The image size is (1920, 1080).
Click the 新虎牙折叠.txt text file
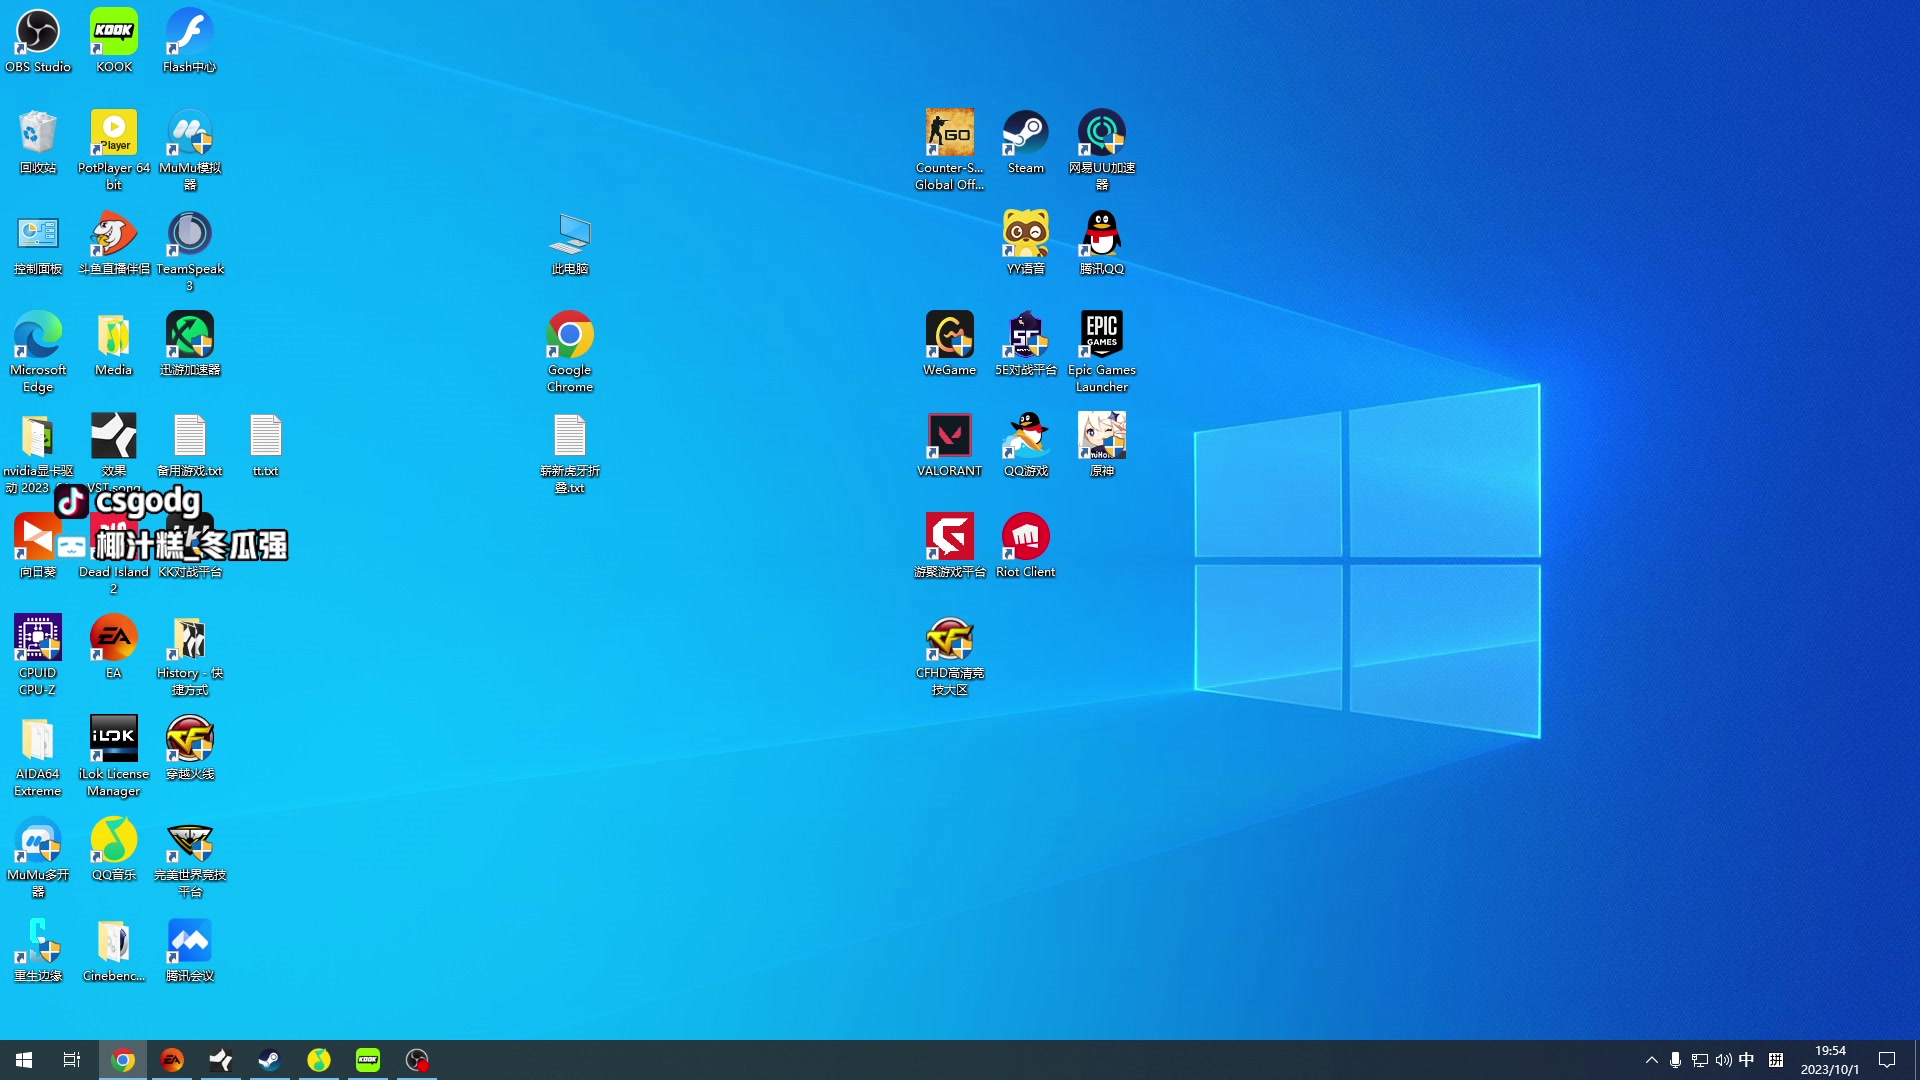[570, 453]
